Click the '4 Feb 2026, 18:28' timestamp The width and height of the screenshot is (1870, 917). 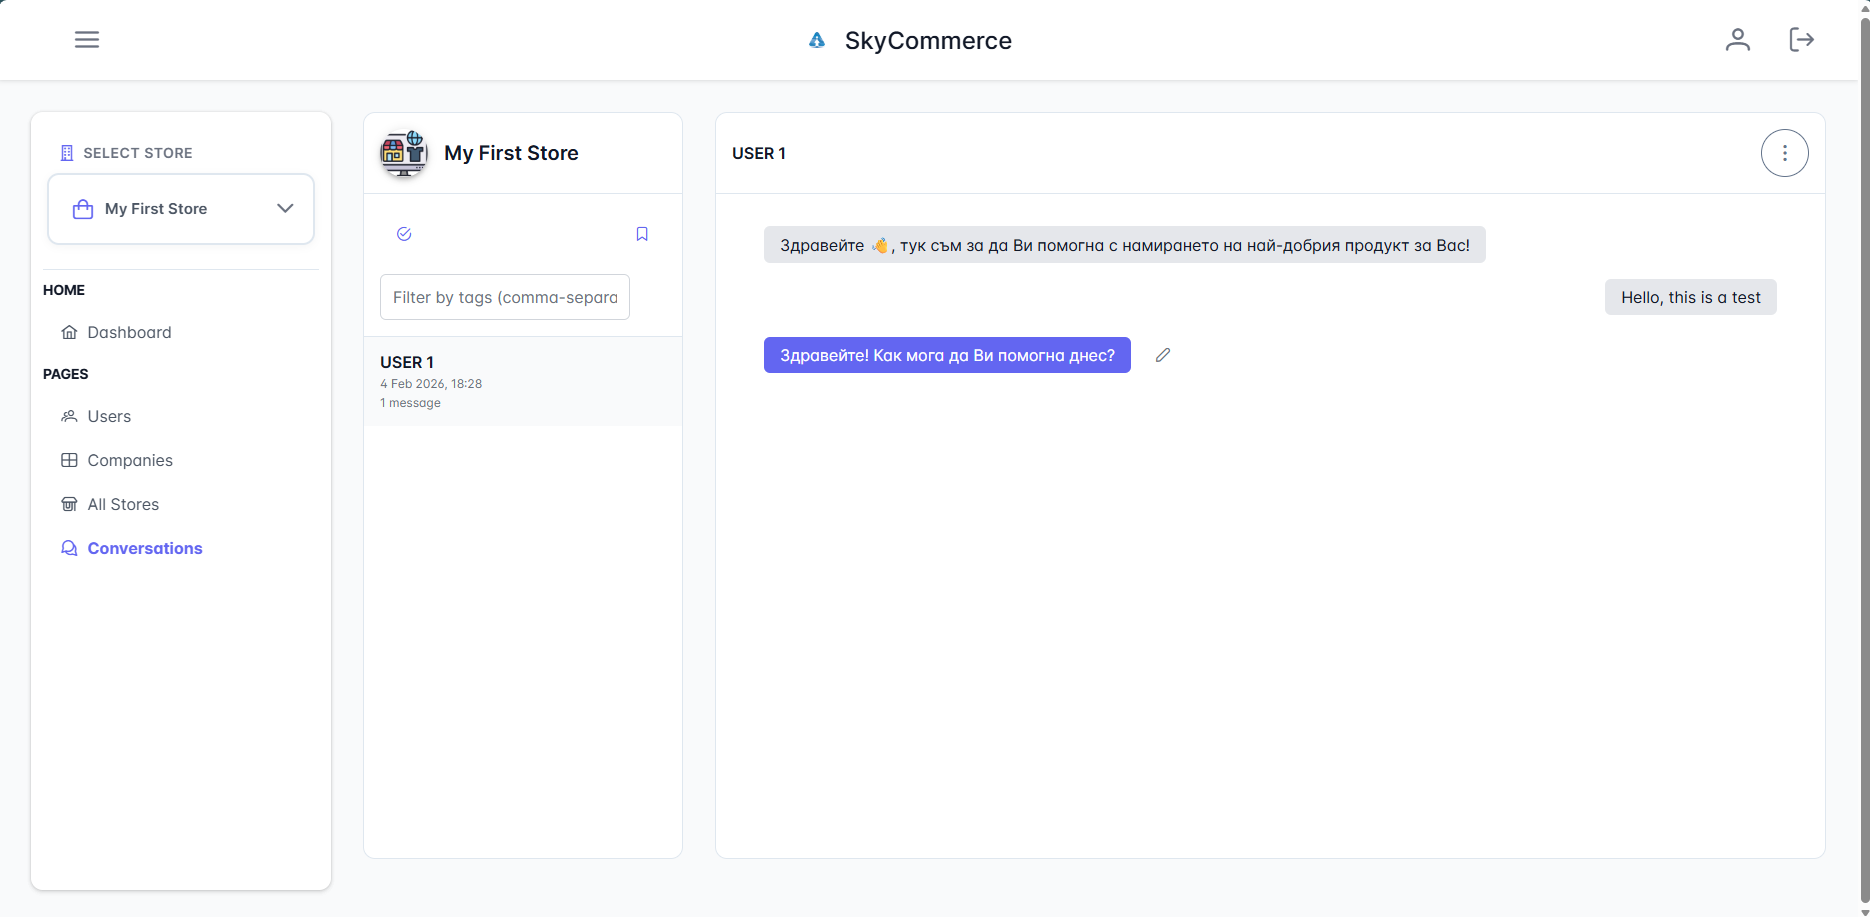coord(431,384)
